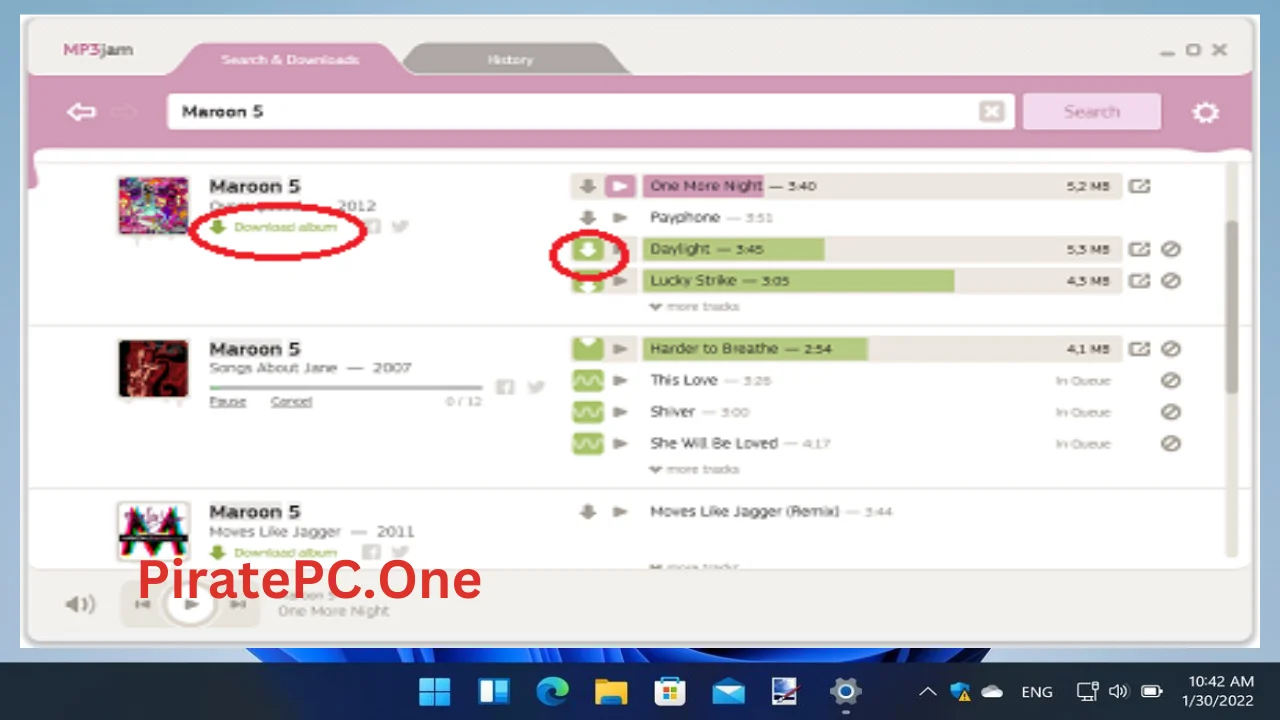Play Moves Like Jagger (Remix) track
The image size is (1280, 720).
point(620,512)
